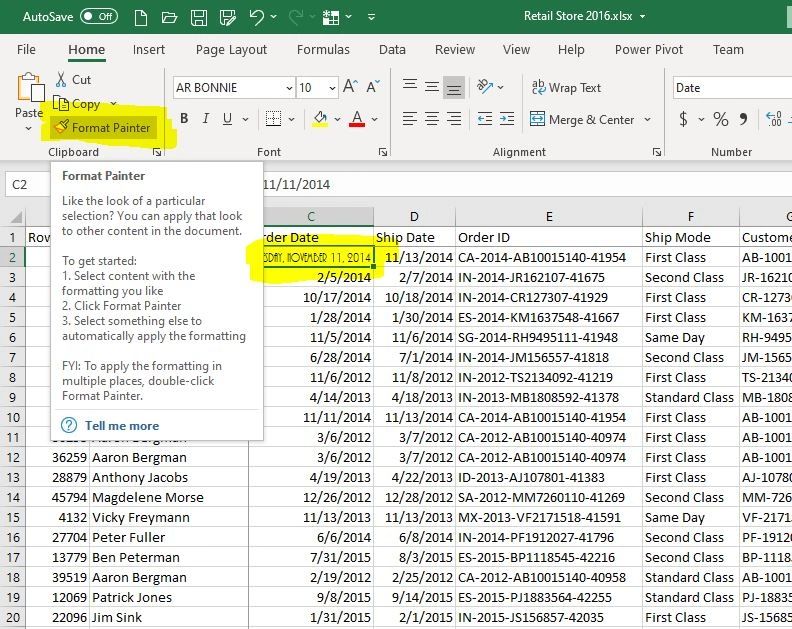
Task: Toggle the AutoSave switch
Action: point(99,17)
